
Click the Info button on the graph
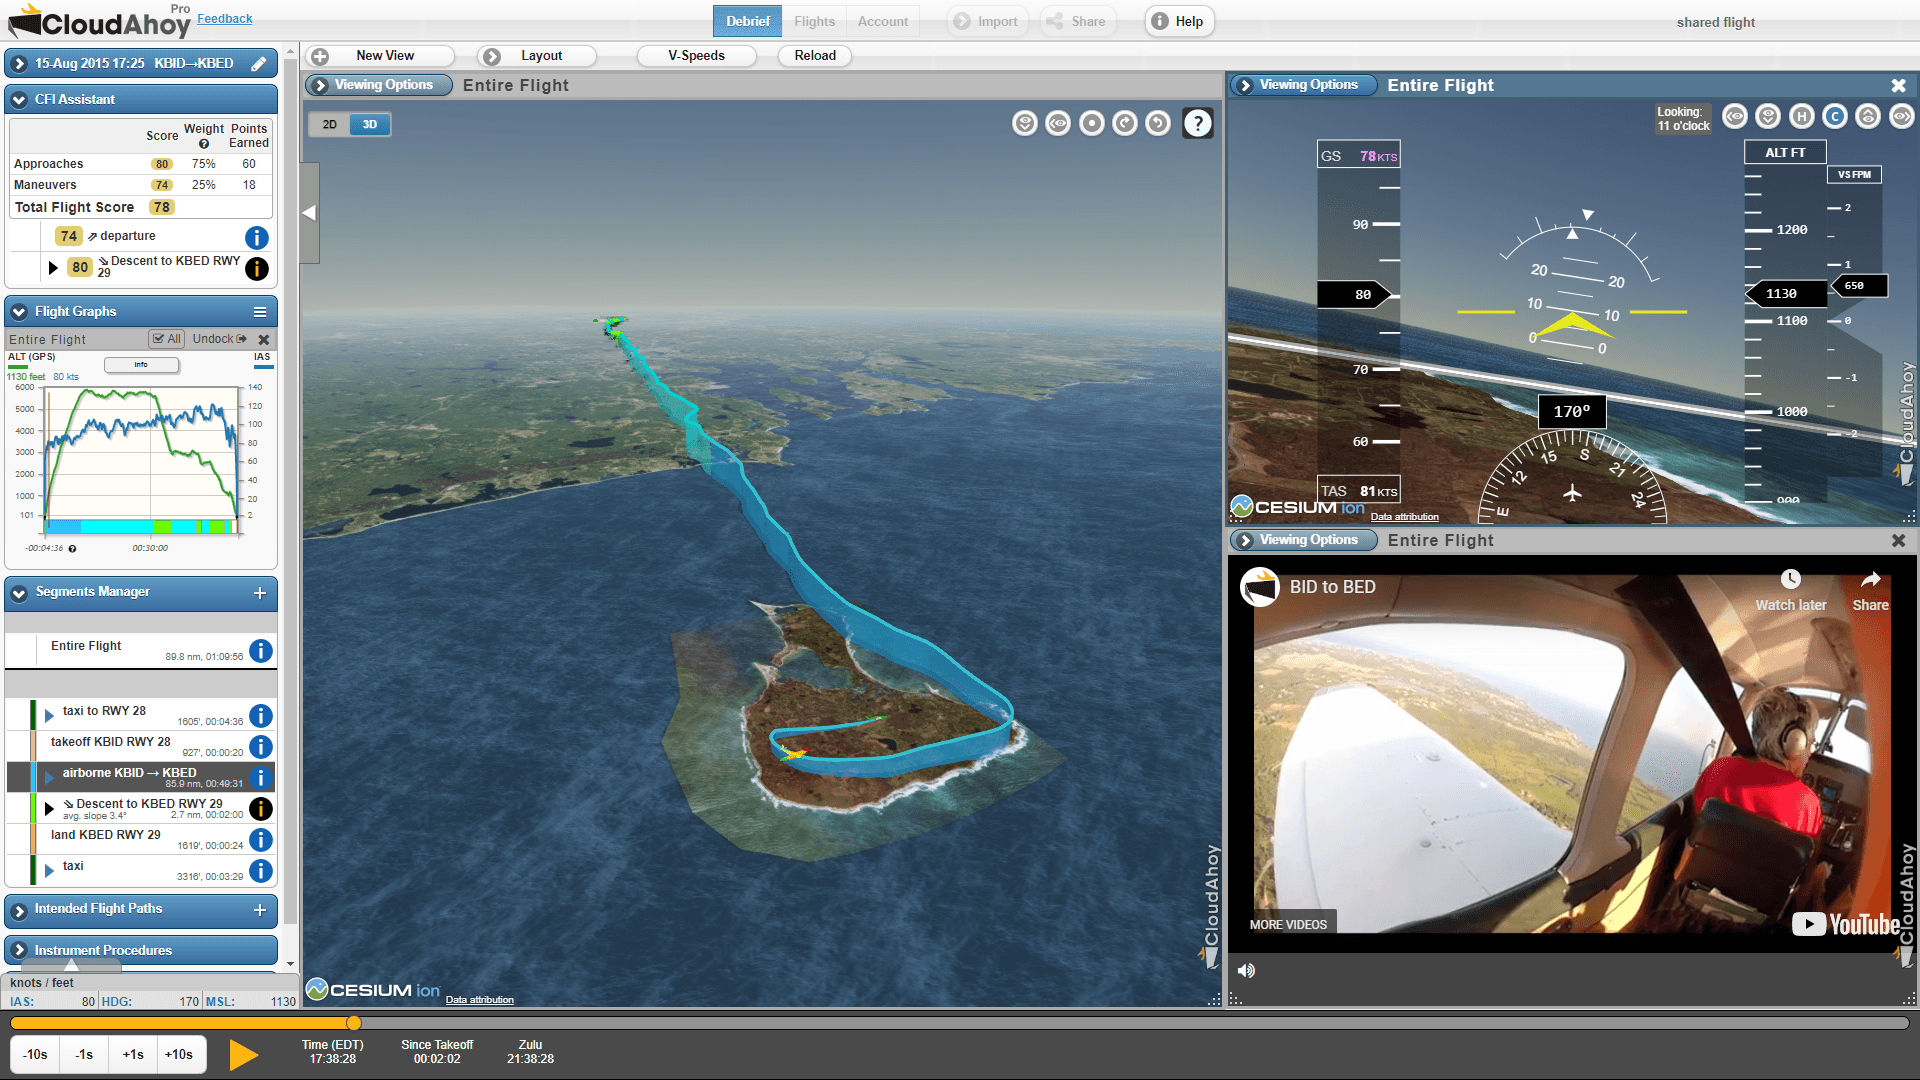coord(141,365)
